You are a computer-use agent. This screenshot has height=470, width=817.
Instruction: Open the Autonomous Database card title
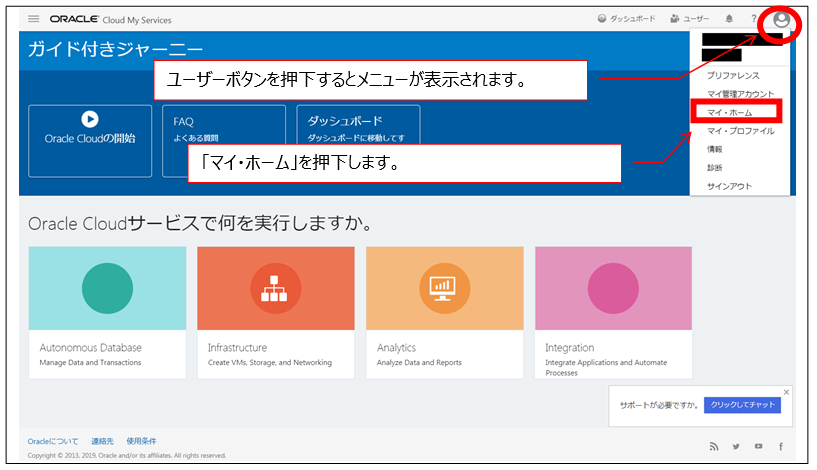tap(91, 348)
